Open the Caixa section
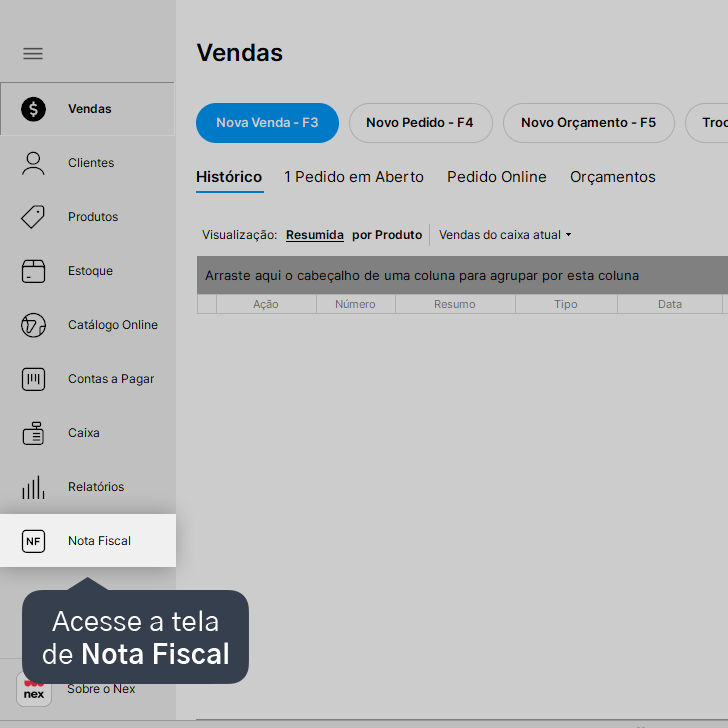Image resolution: width=728 pixels, height=728 pixels. click(x=87, y=433)
